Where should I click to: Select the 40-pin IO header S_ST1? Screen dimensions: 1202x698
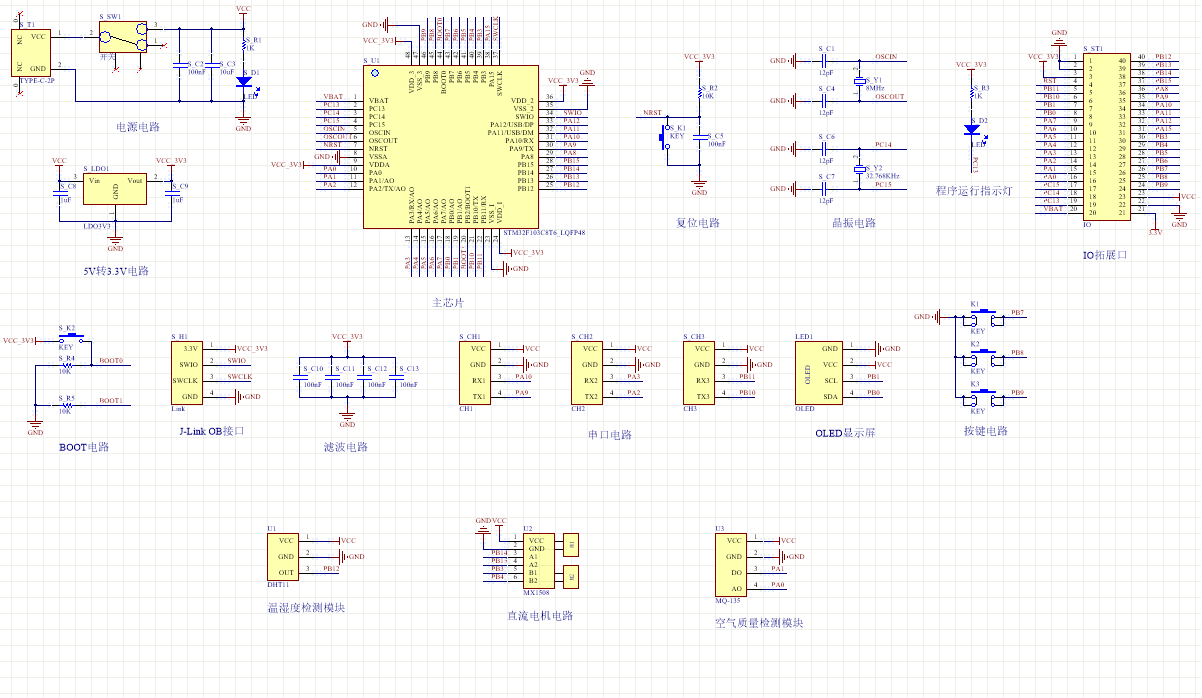1106,137
